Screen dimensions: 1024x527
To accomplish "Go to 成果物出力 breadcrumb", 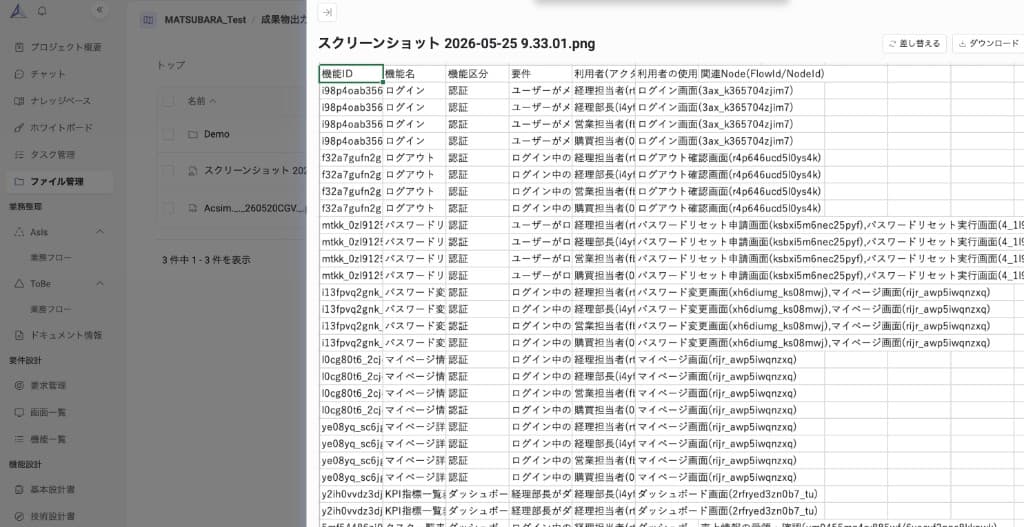I will pos(283,20).
